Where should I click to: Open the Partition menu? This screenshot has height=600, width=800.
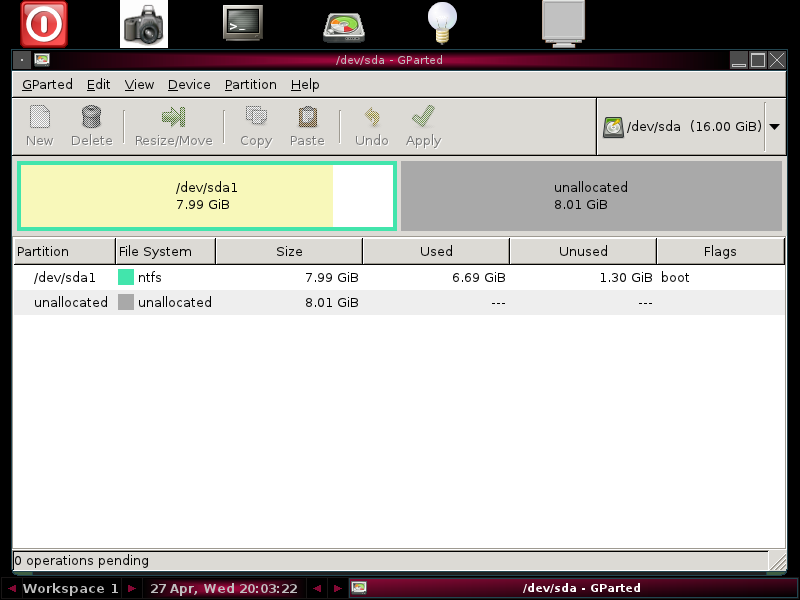tap(251, 85)
